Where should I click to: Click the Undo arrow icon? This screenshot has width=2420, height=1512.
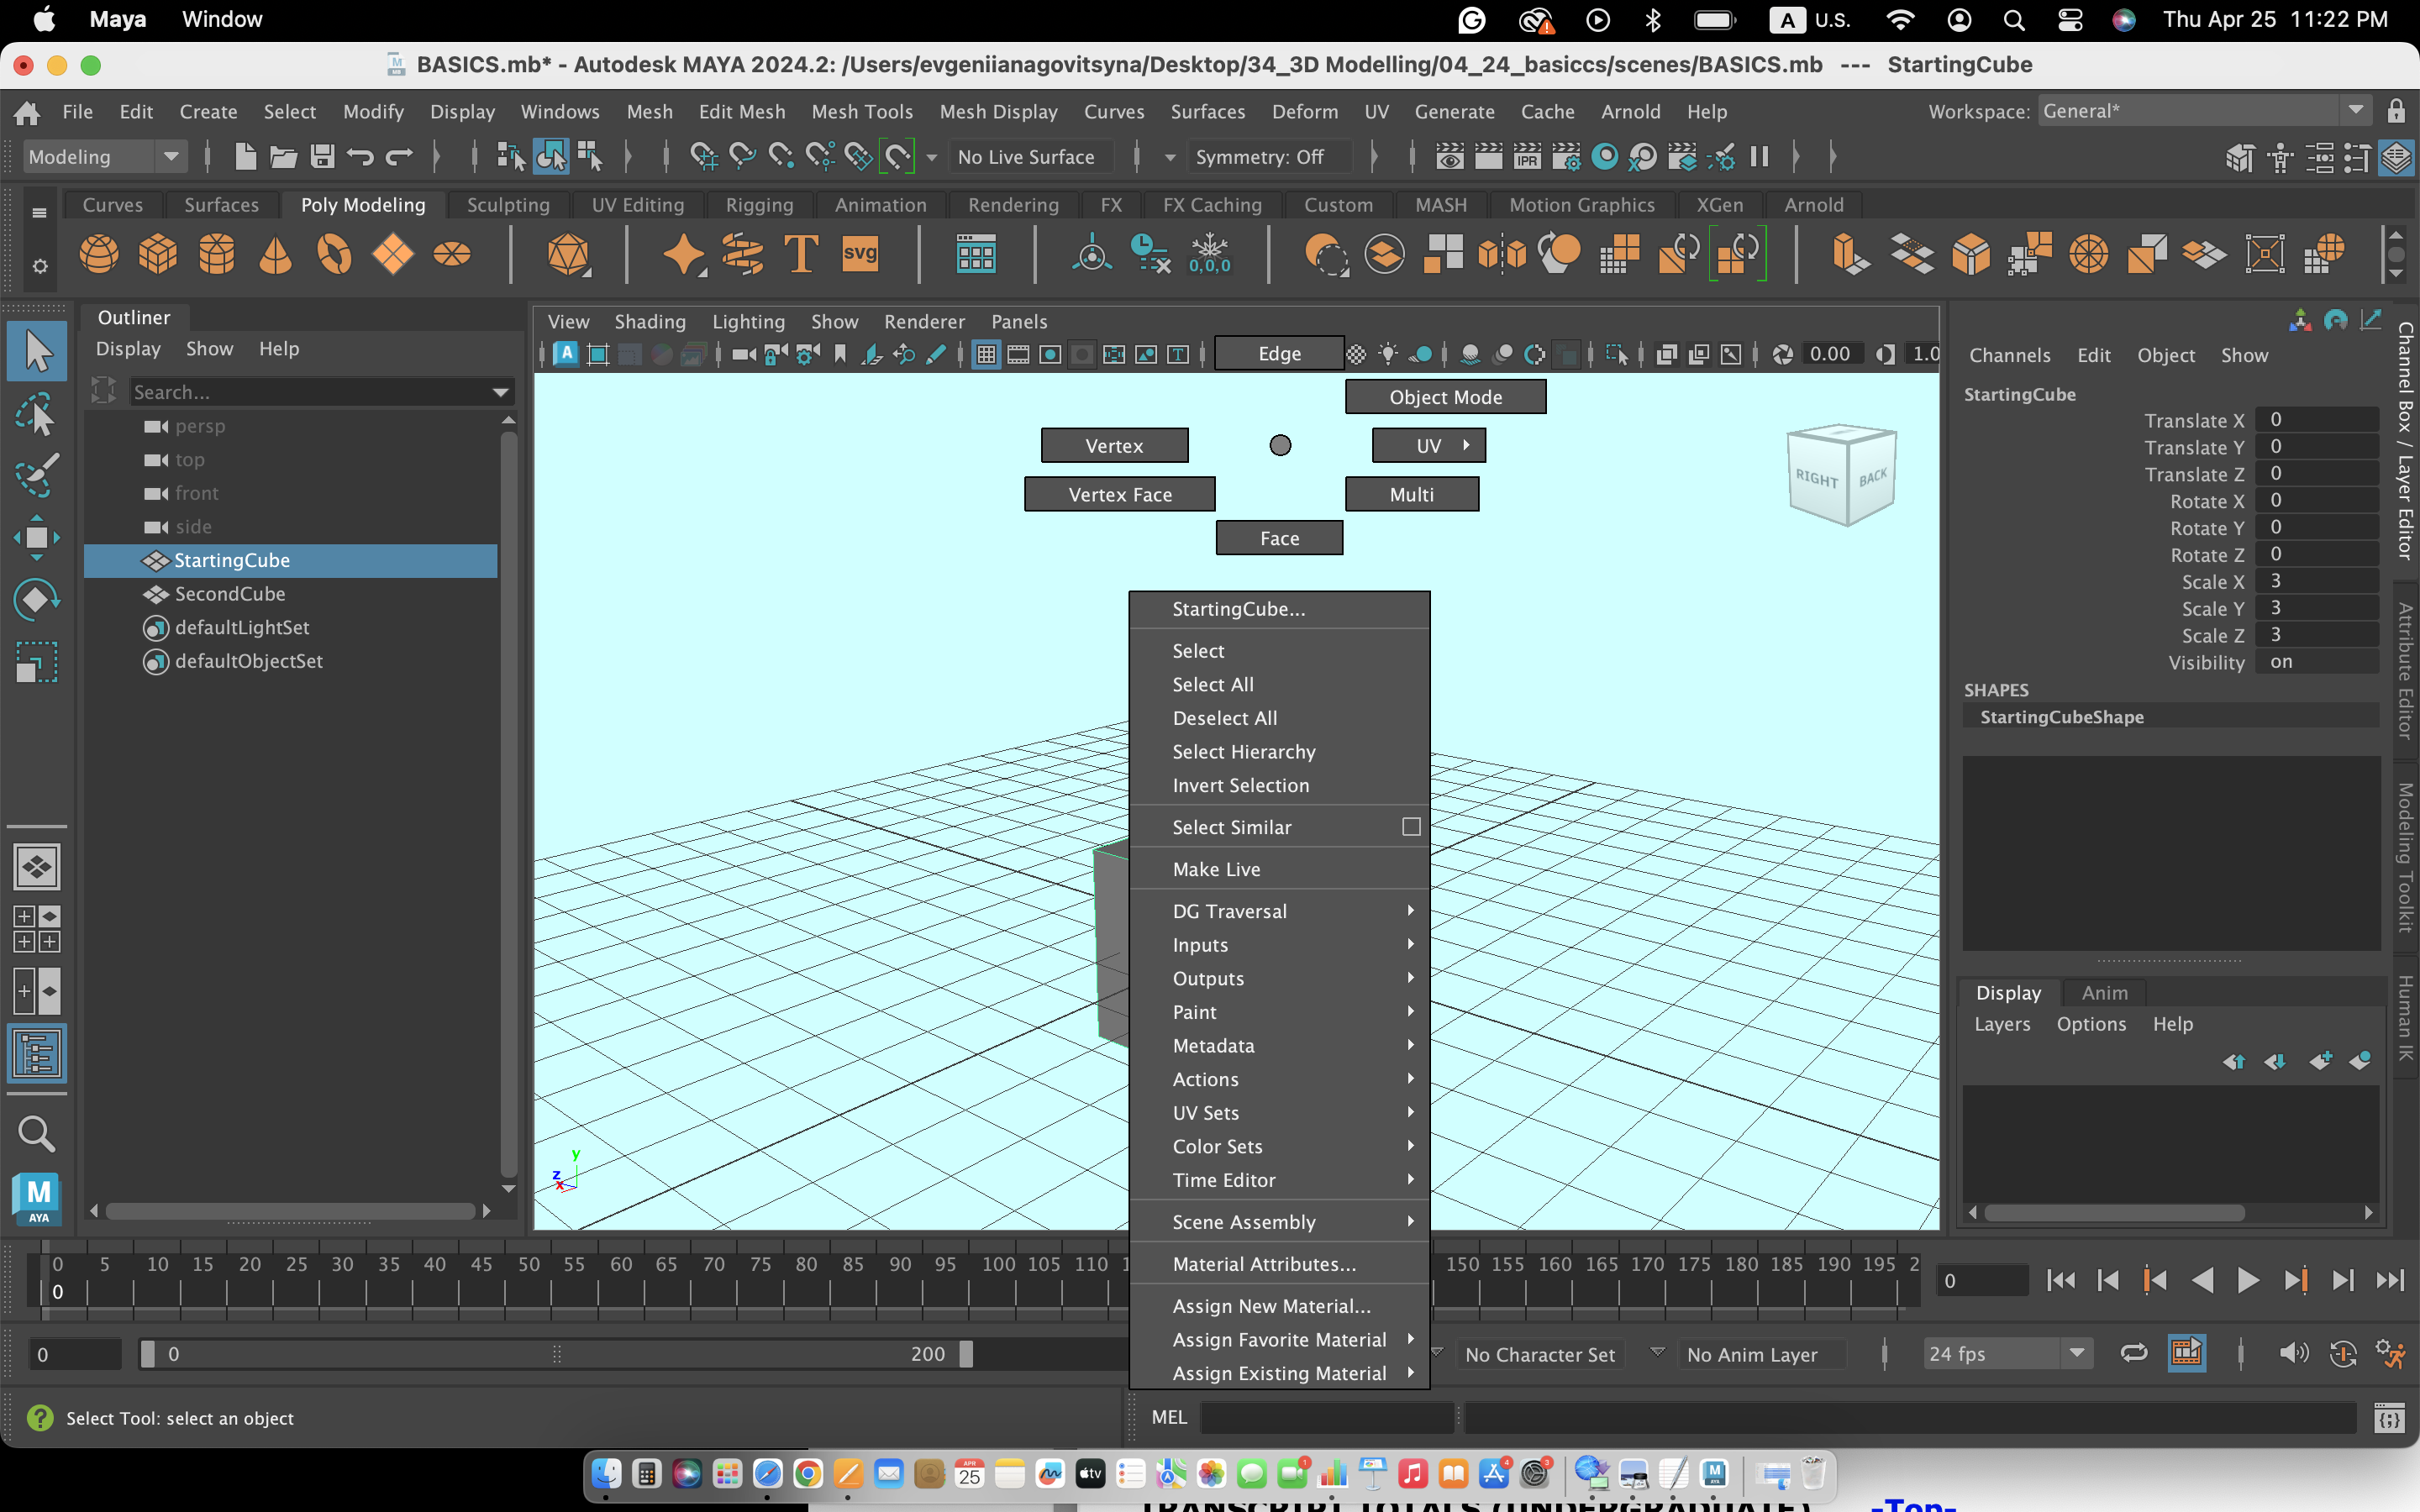(x=360, y=157)
